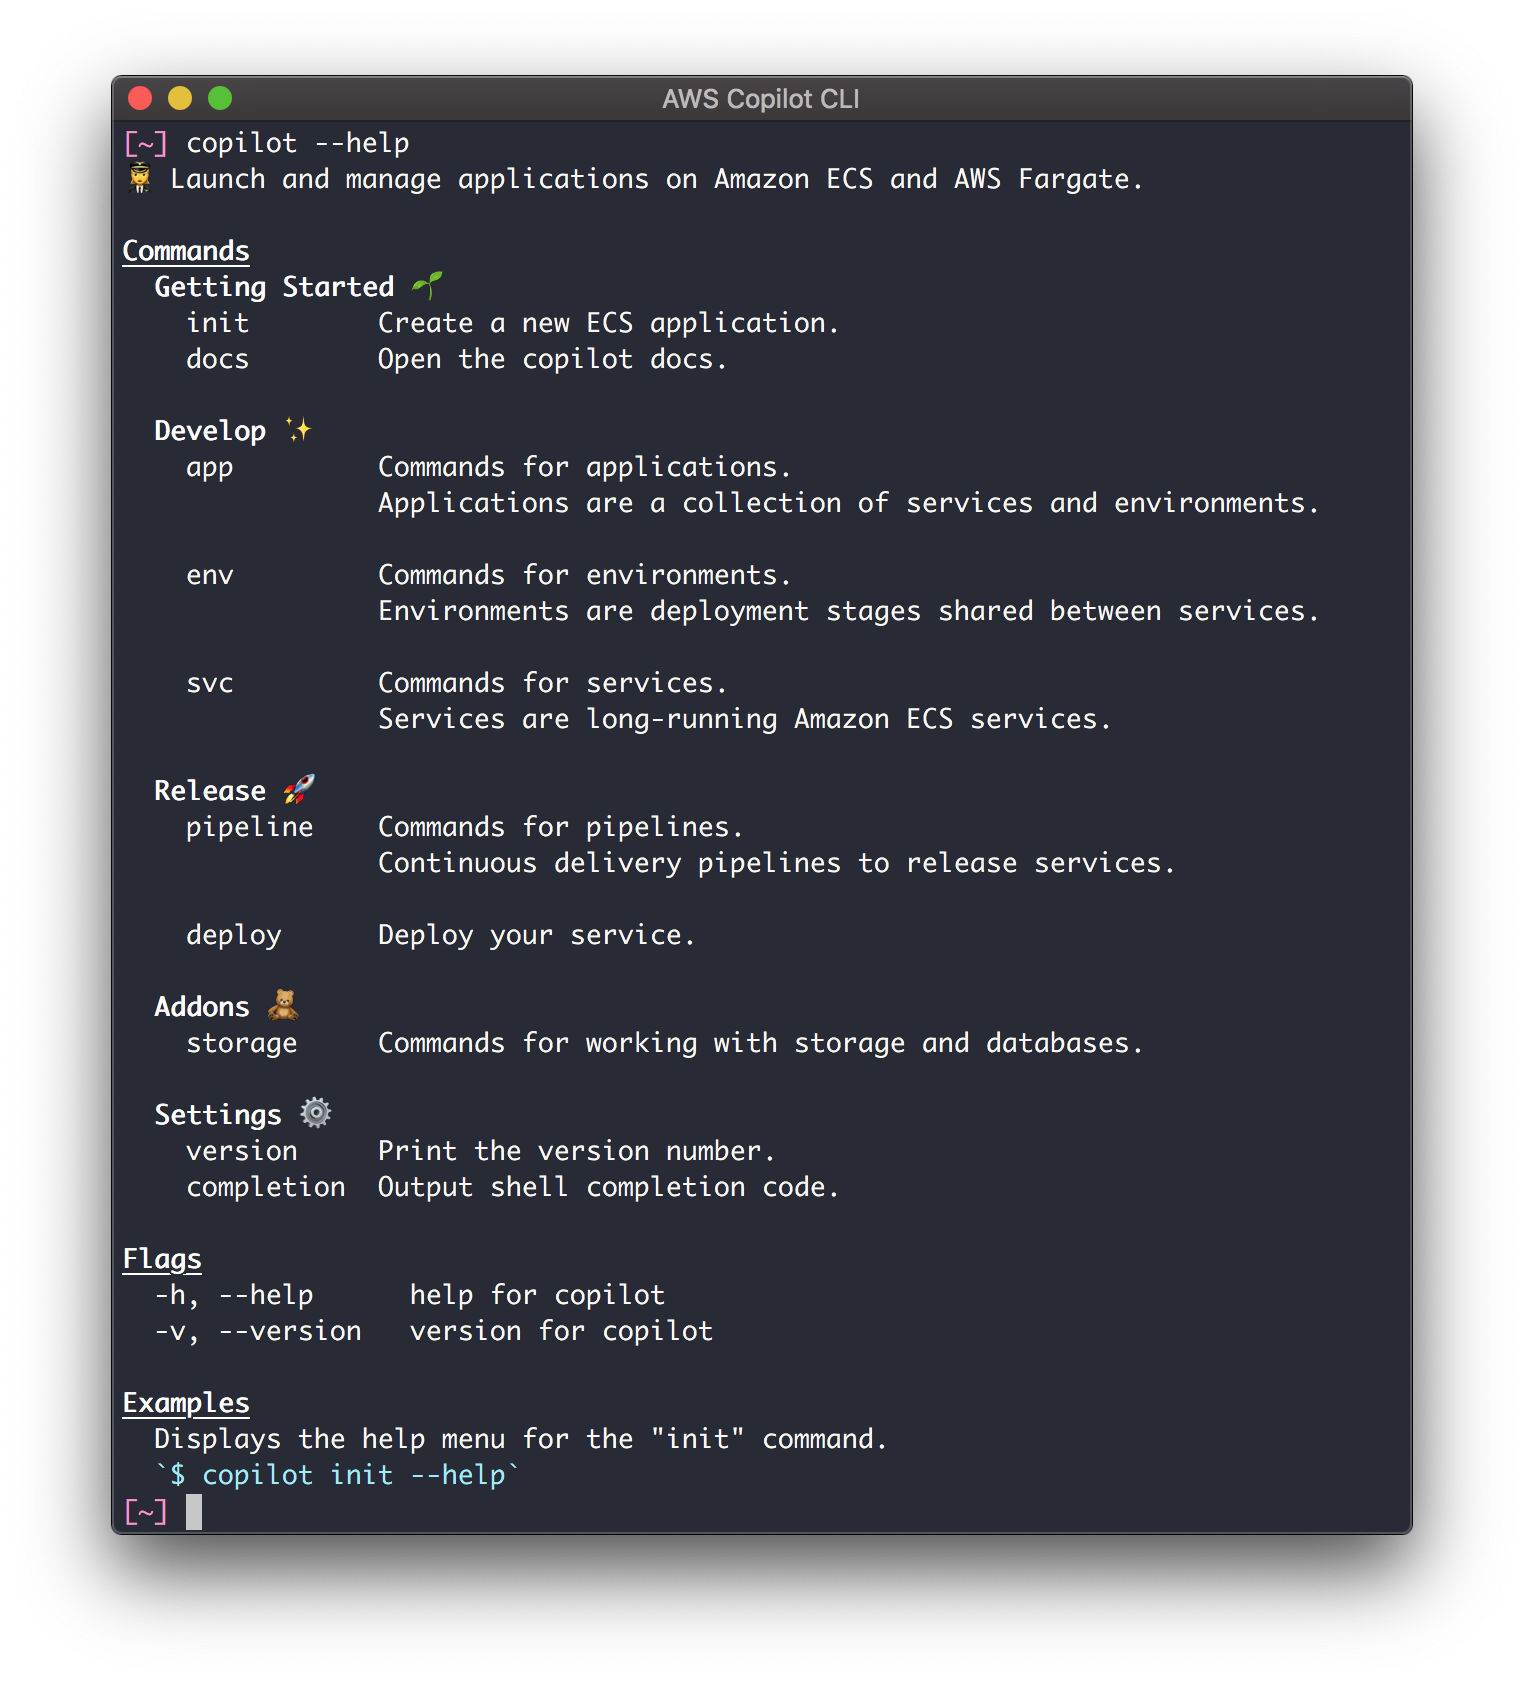Screen dimensions: 1524x1682
Task: Click the sparkles emoji beside Develop
Action: coord(299,430)
